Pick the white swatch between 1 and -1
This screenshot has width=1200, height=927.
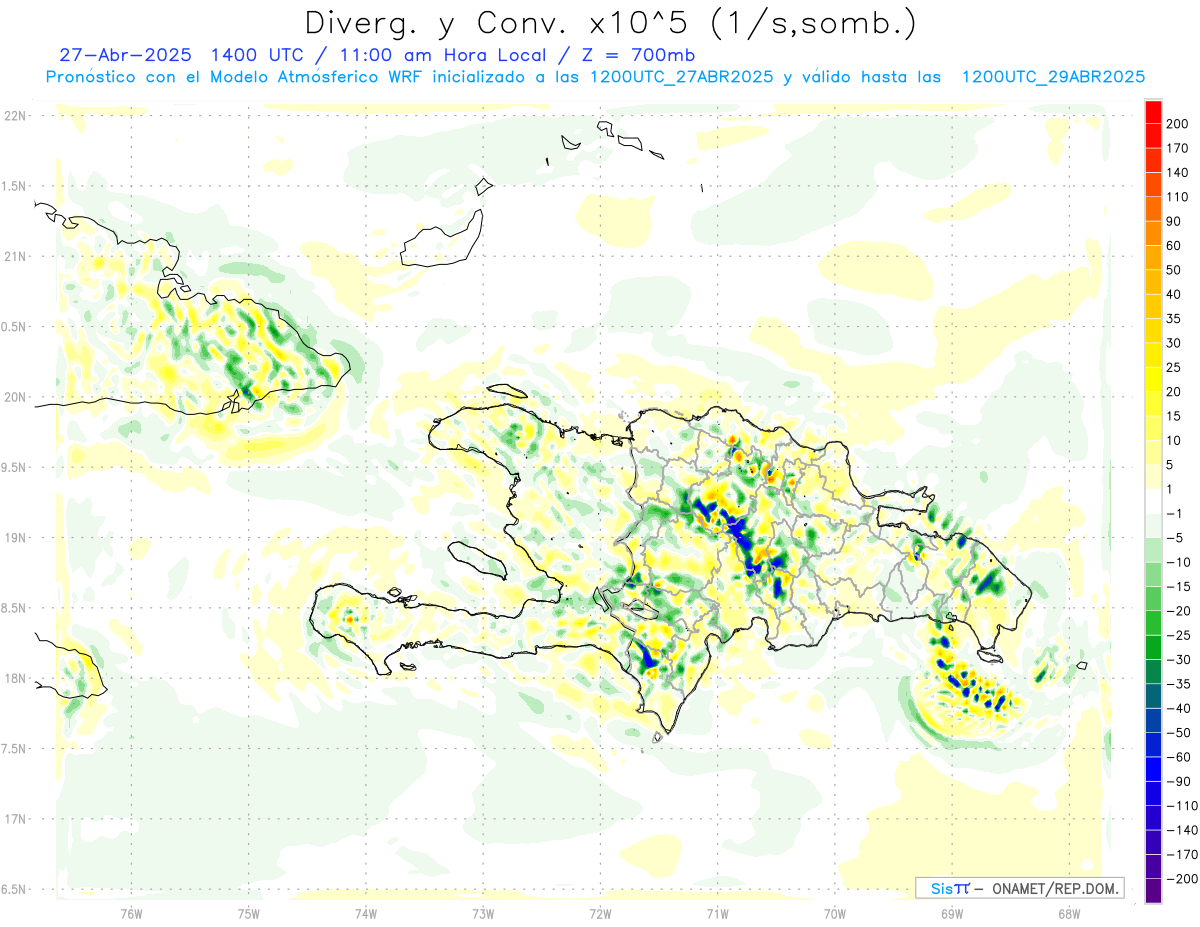click(x=1153, y=501)
